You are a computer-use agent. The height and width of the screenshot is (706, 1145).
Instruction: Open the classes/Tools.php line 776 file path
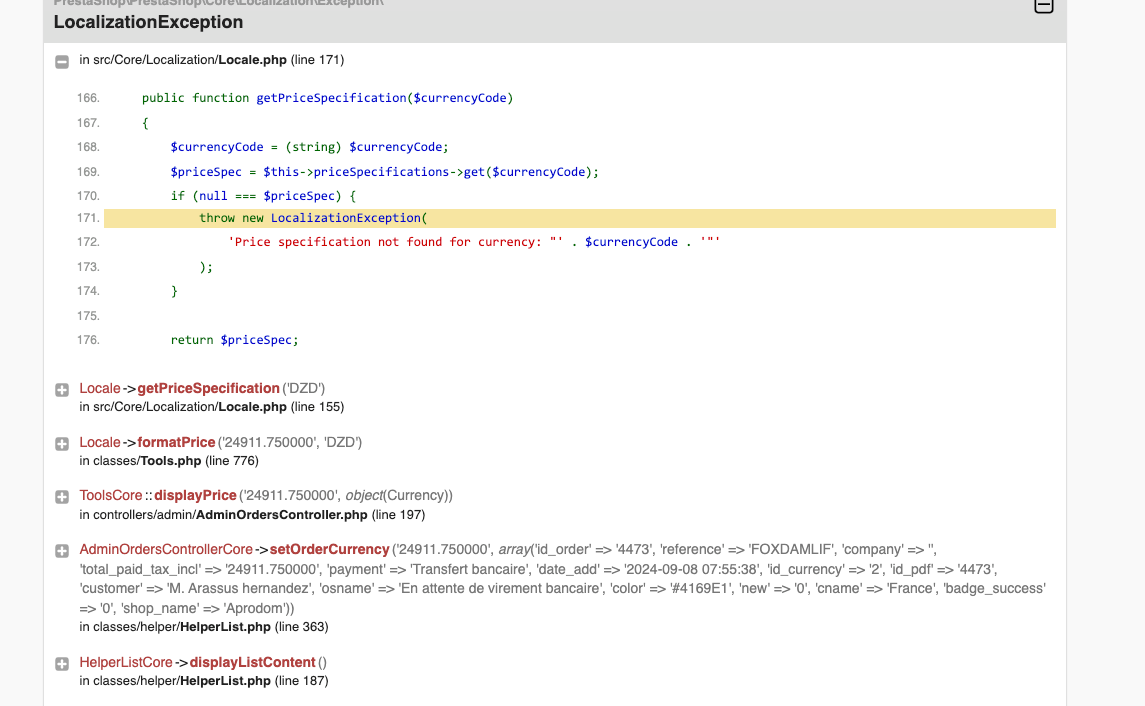[x=168, y=461]
